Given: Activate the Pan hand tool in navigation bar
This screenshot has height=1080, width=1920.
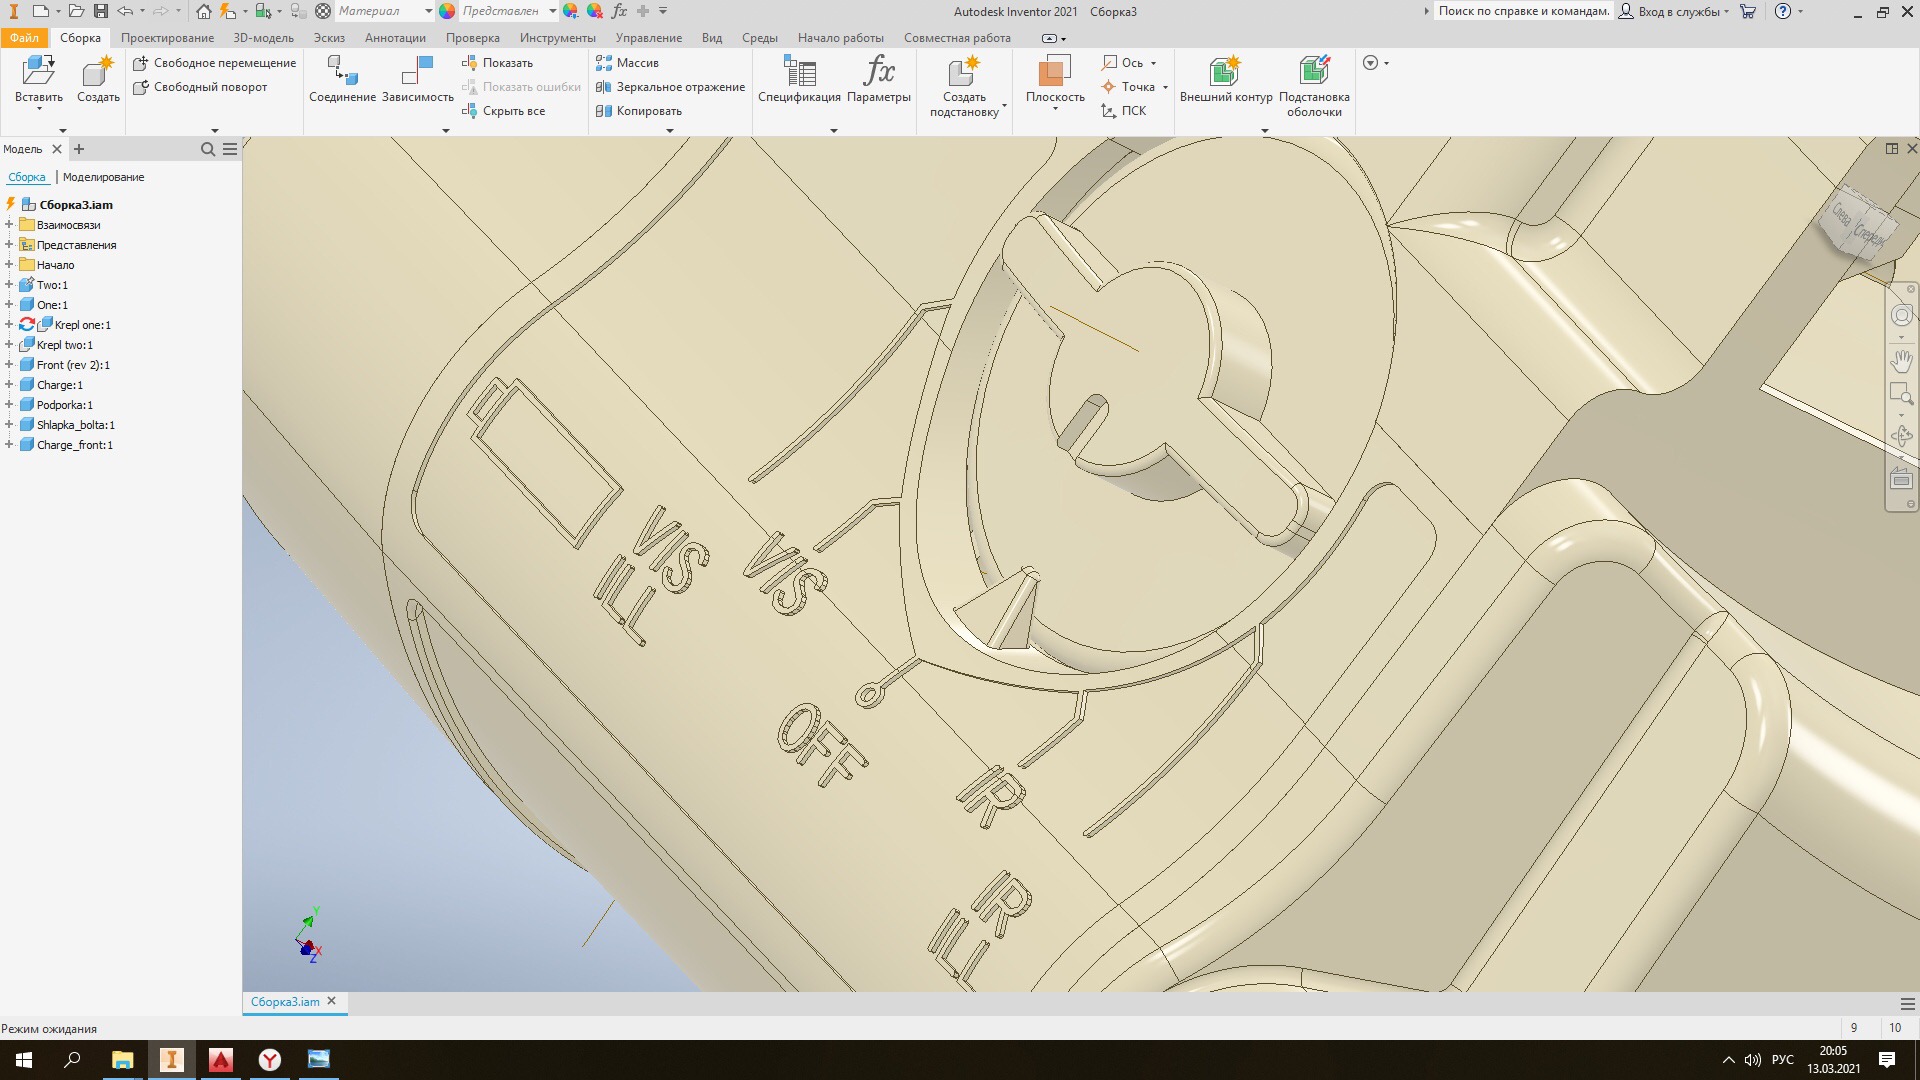Looking at the screenshot, I should point(1901,360).
